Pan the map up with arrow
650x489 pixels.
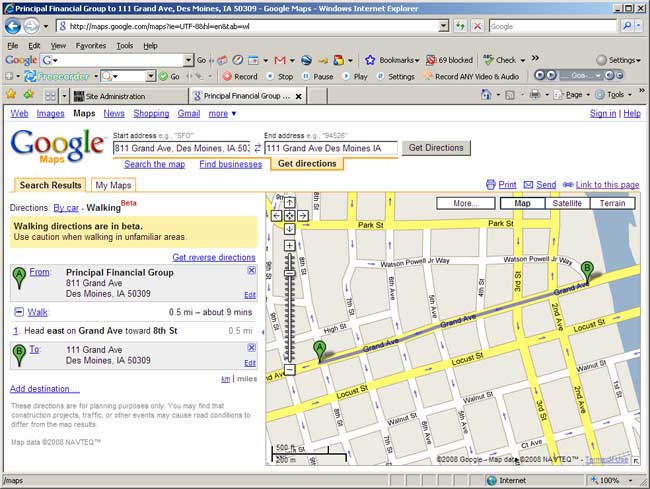289,202
